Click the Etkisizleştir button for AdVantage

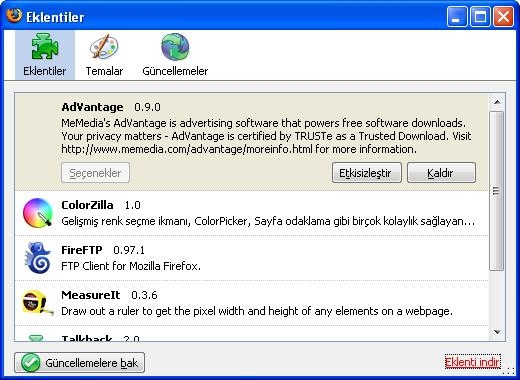(x=367, y=173)
